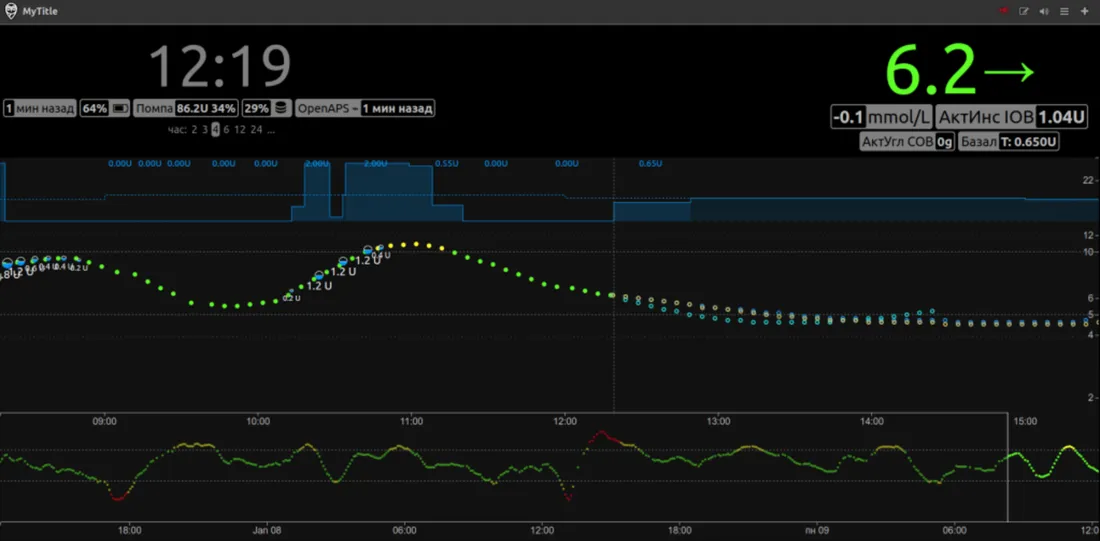Screen dimensions: 1100x541
Task: Click the Базал T: 0.650U pill
Action: click(x=1008, y=142)
